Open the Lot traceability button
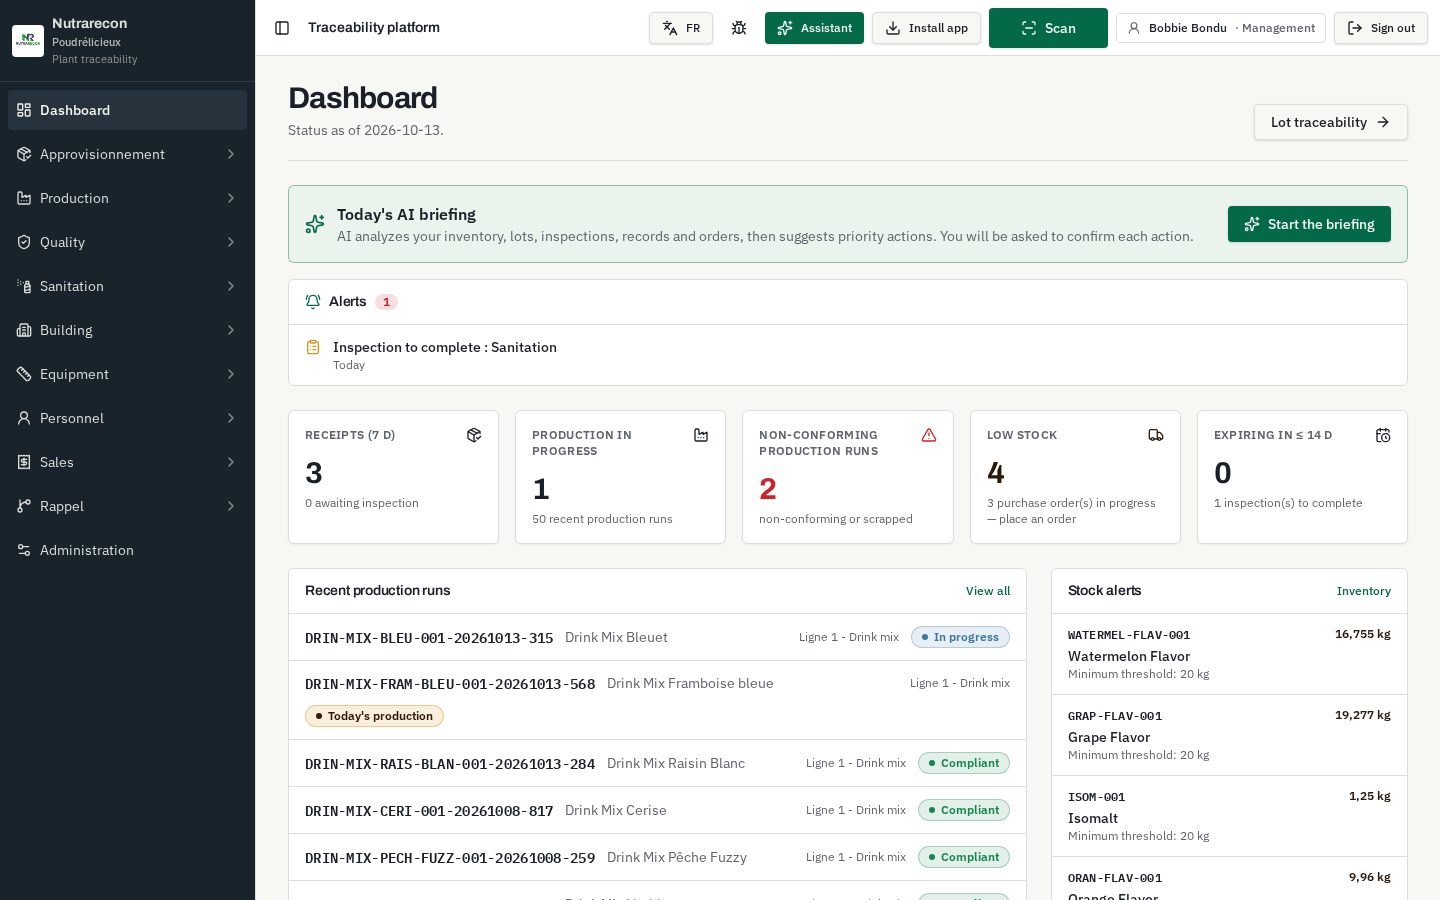 point(1330,122)
